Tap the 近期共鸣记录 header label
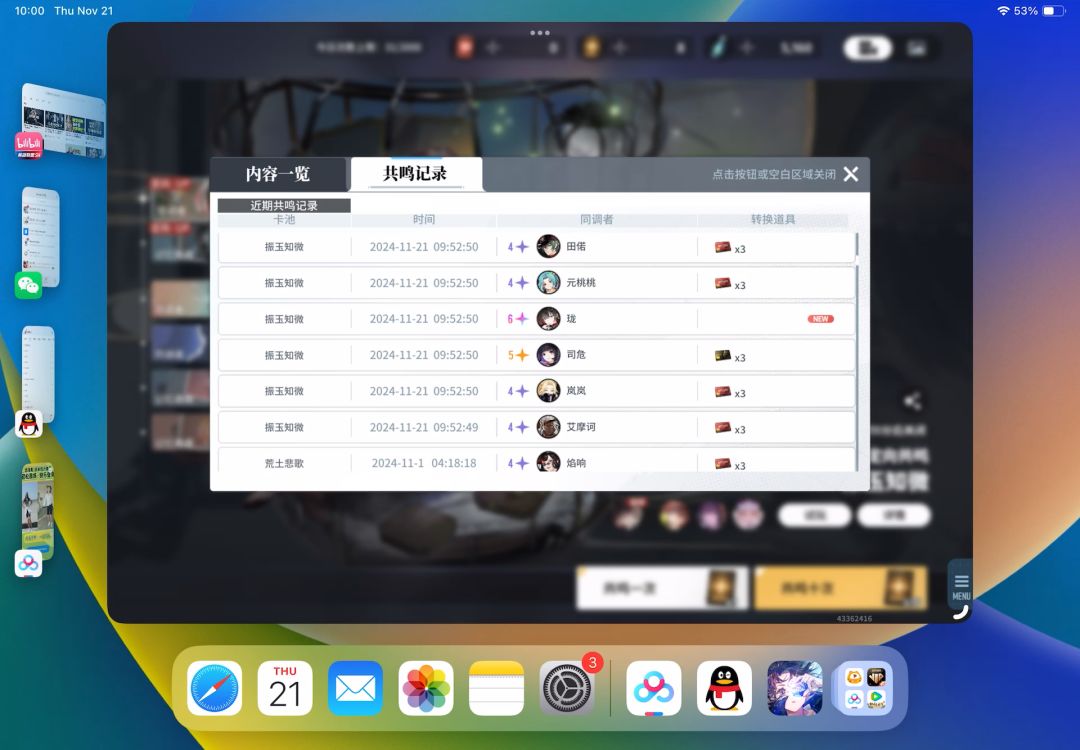 284,205
